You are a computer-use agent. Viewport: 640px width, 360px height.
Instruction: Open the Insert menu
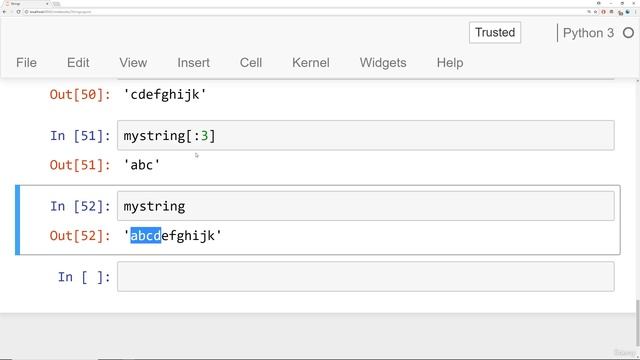[x=193, y=63]
